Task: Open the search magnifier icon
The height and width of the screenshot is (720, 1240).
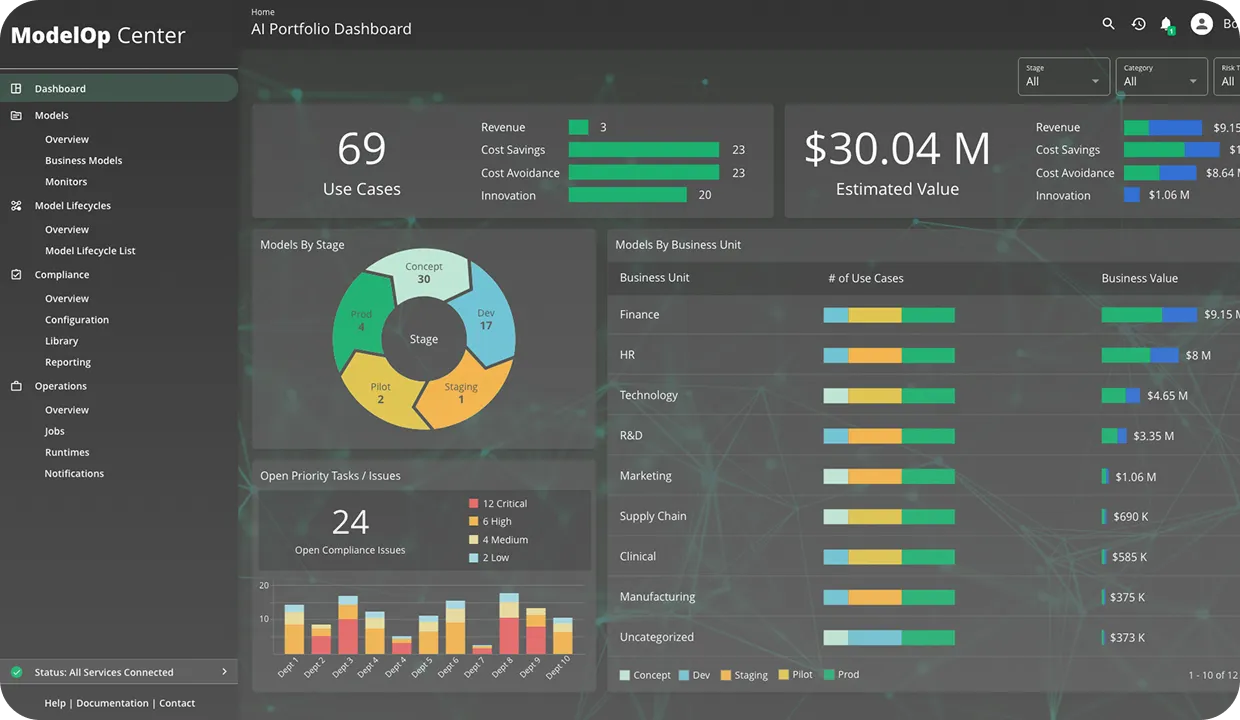Action: pos(1108,23)
